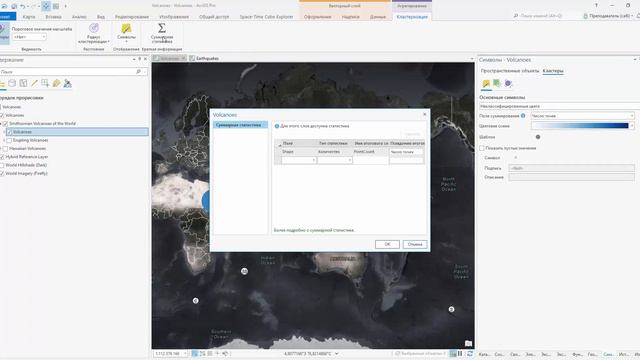Select the Explore tool in quick access toolbar
This screenshot has width=640, height=360.
tap(46, 6)
